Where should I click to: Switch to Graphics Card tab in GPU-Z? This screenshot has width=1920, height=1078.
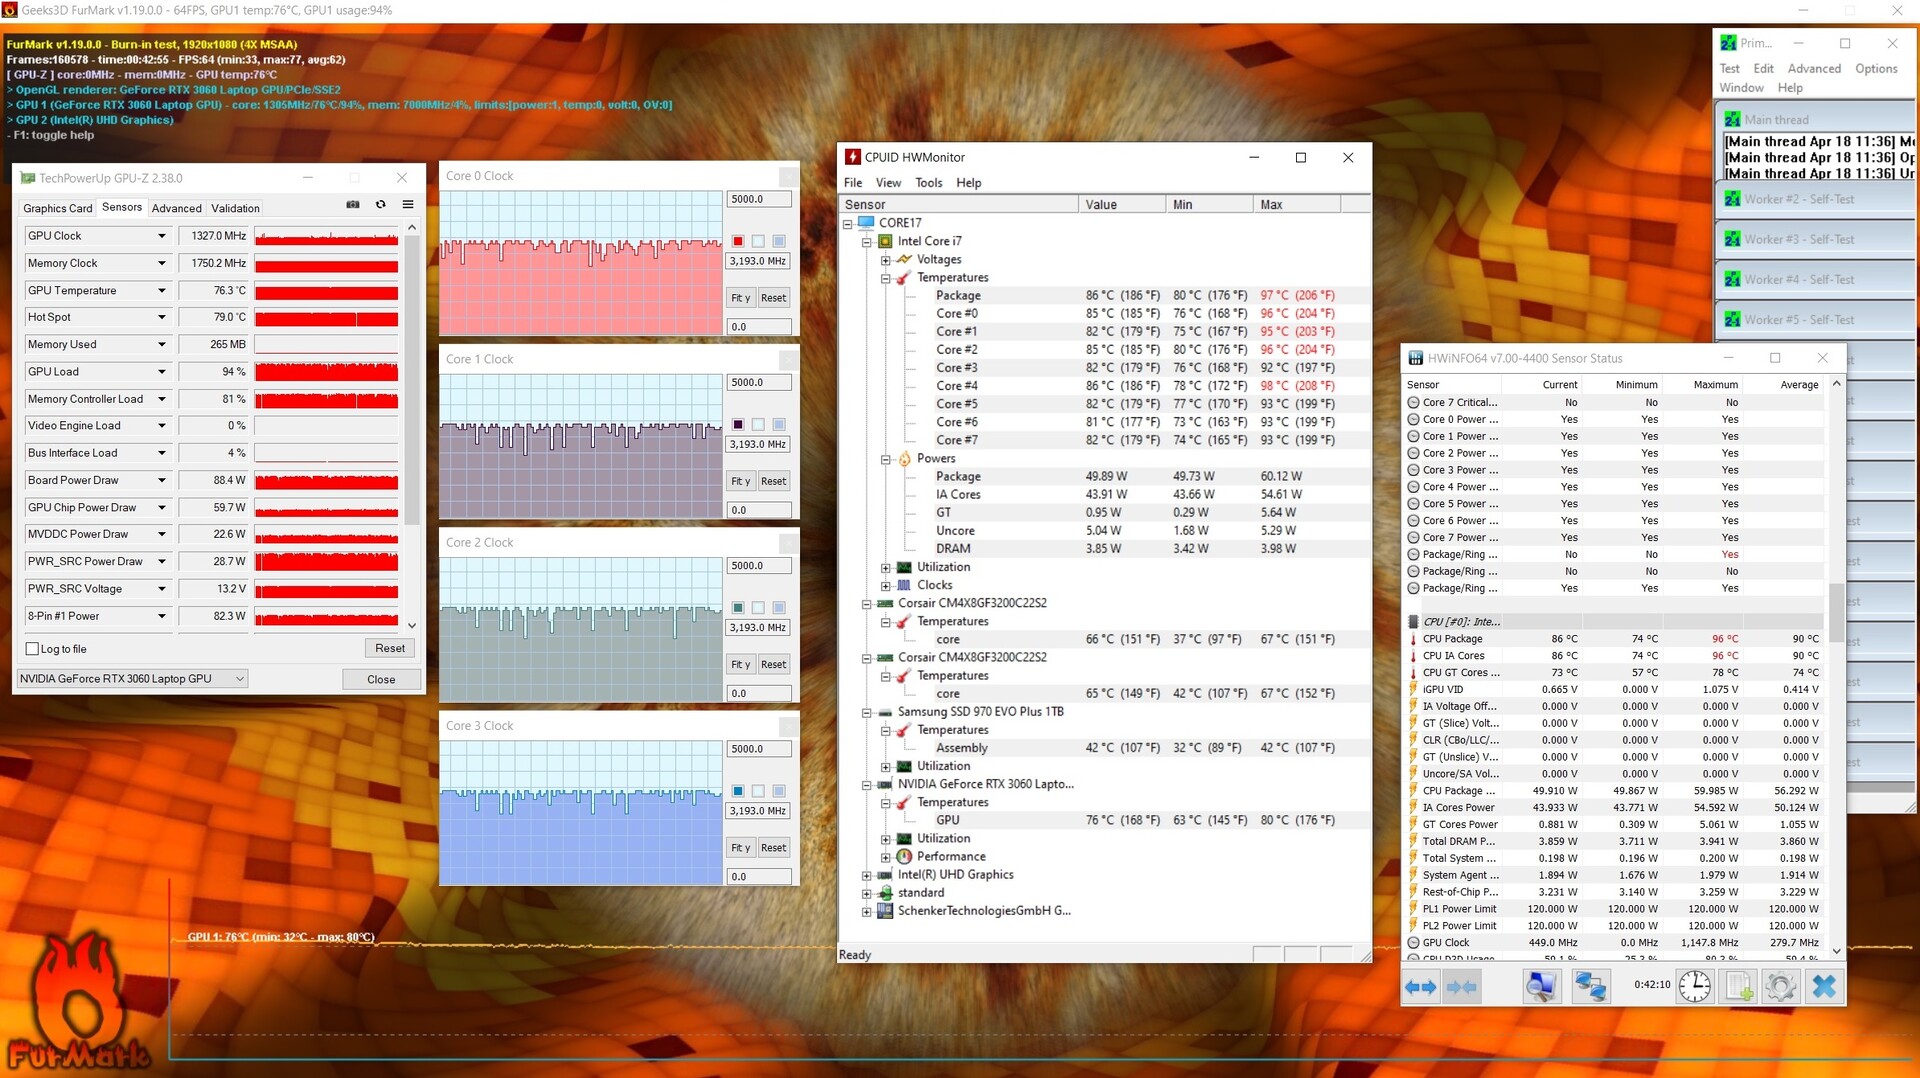click(58, 208)
